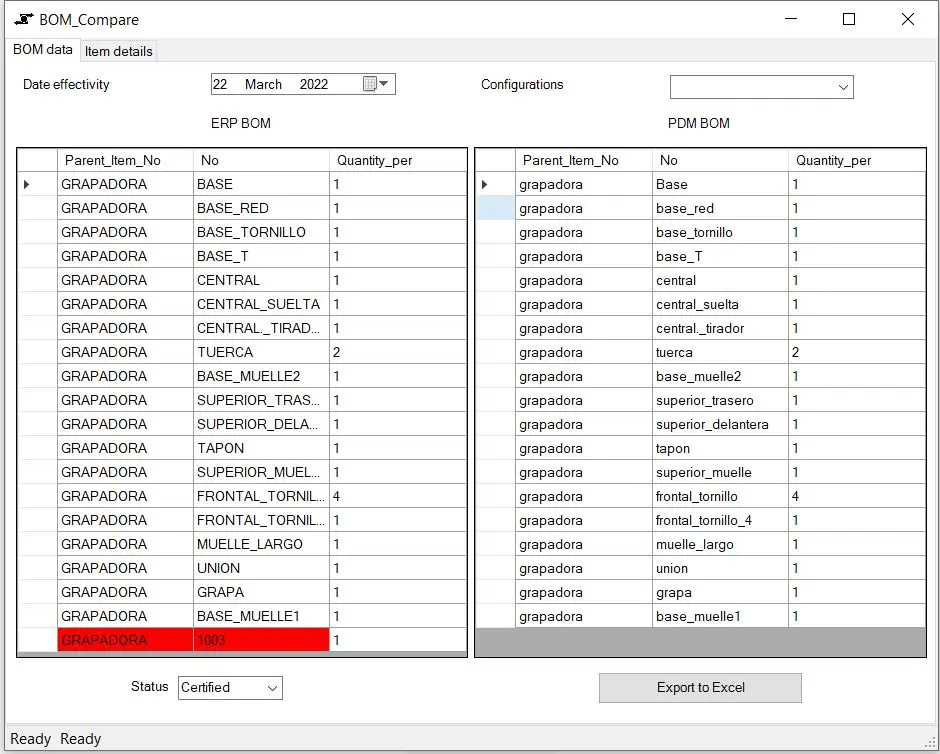
Task: Open the Configurations dropdown
Action: click(x=843, y=87)
